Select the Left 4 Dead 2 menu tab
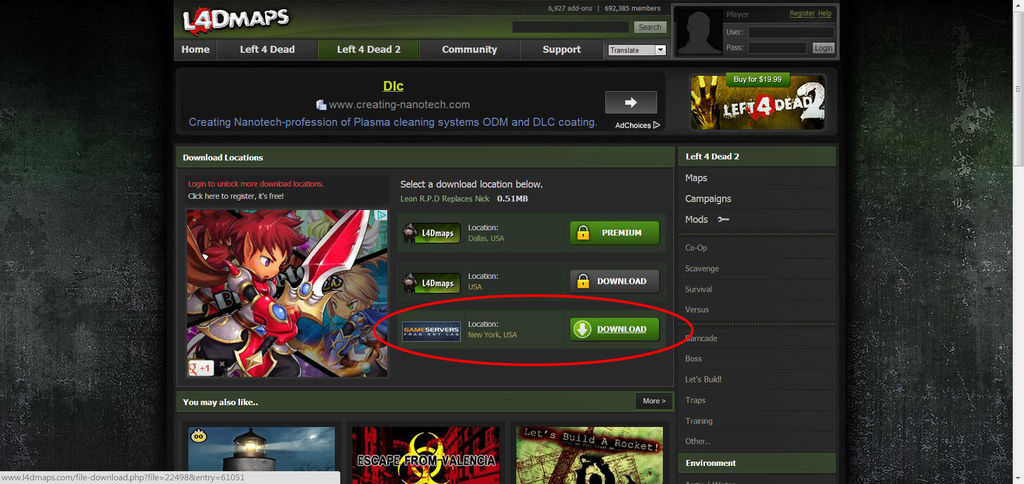Viewport: 1024px width, 484px height. pyautogui.click(x=368, y=50)
